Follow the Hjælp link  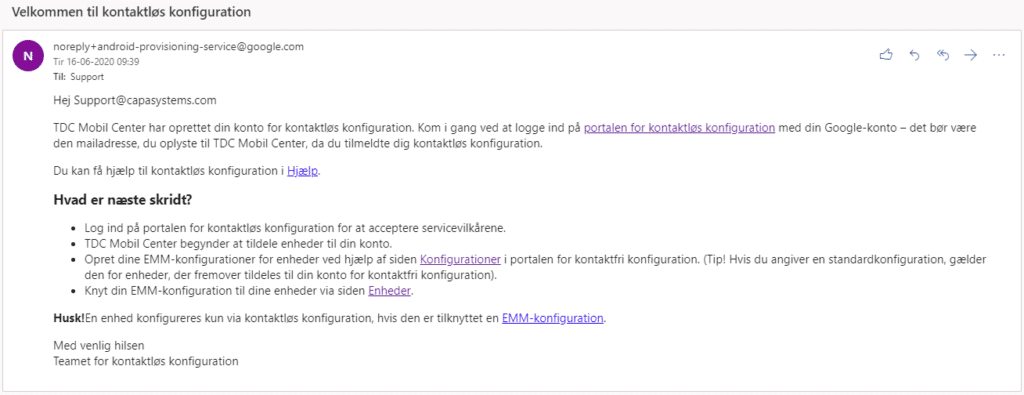coord(304,172)
